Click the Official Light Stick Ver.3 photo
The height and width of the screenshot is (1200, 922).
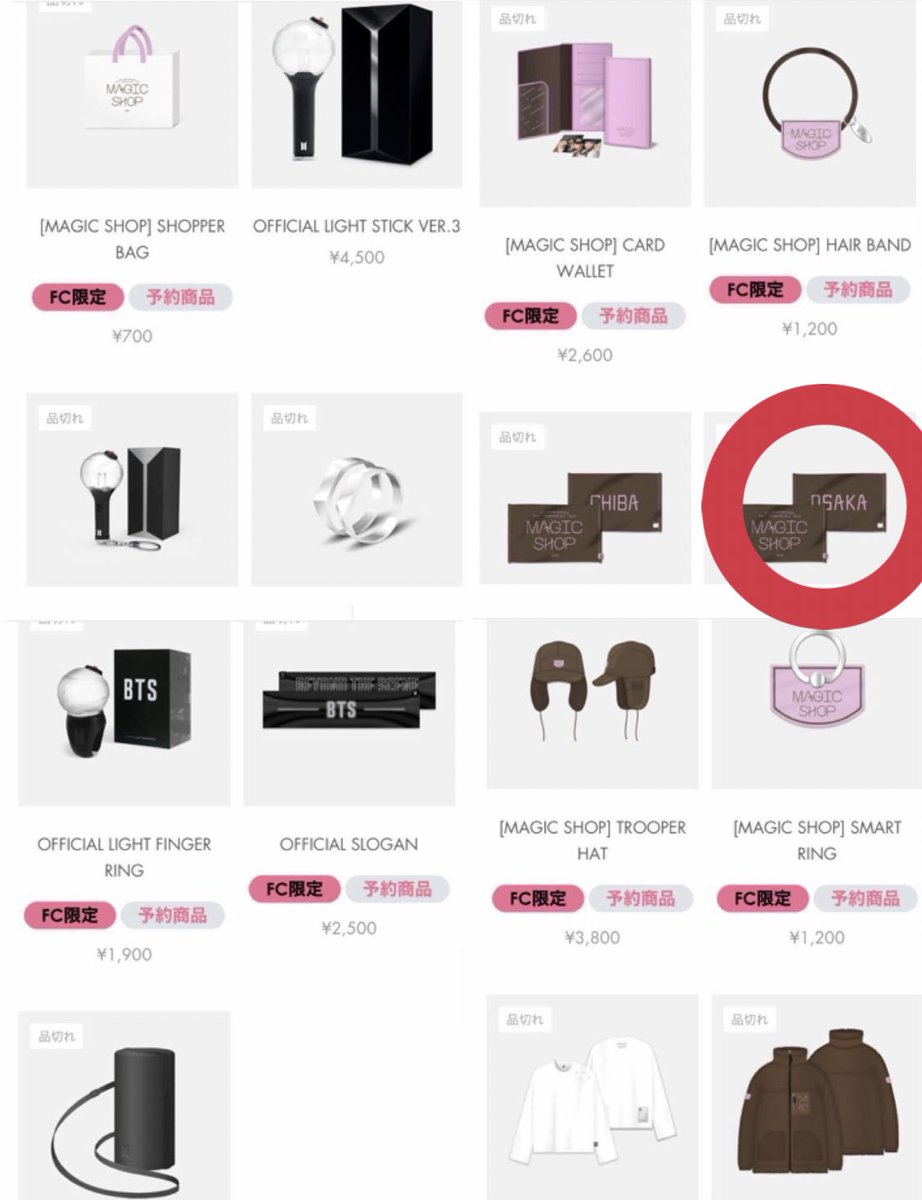coord(356,94)
